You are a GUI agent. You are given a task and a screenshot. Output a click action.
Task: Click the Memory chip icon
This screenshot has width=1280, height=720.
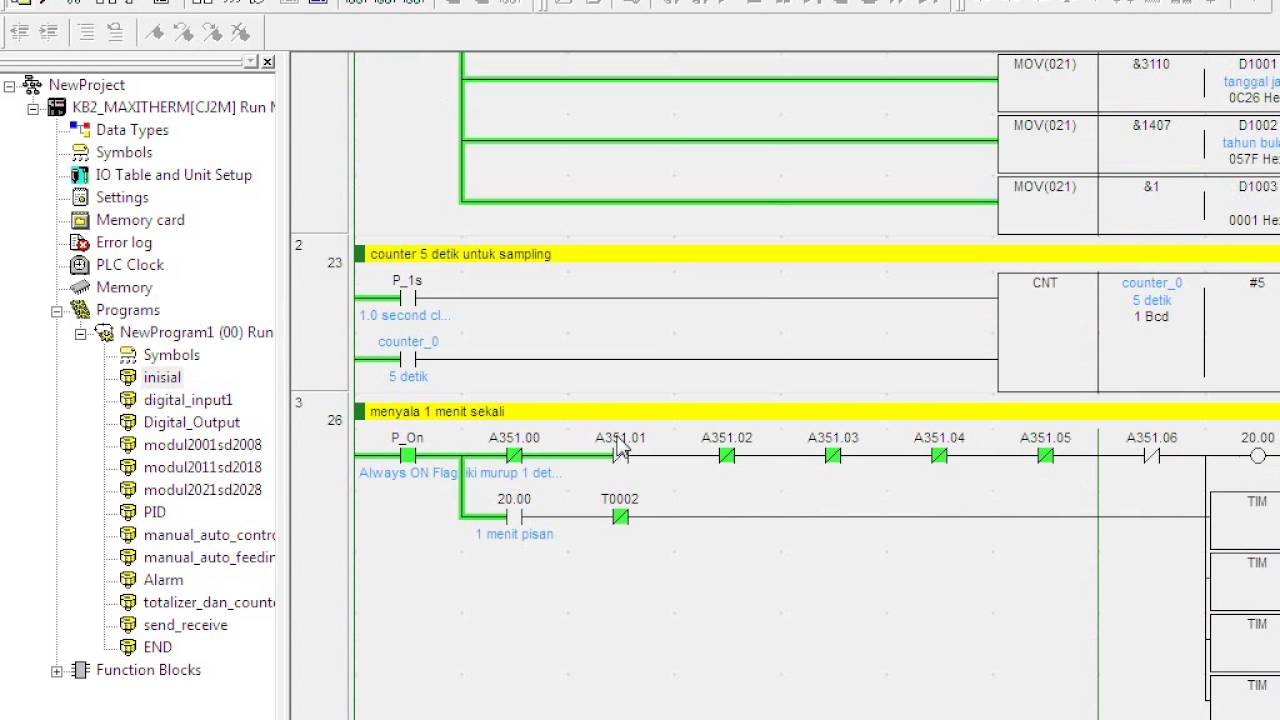pos(80,287)
